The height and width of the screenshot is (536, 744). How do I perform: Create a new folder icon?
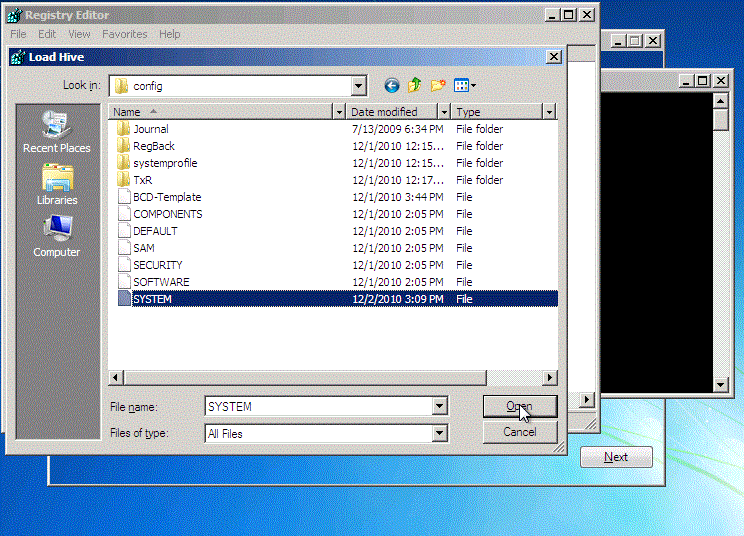[x=438, y=85]
